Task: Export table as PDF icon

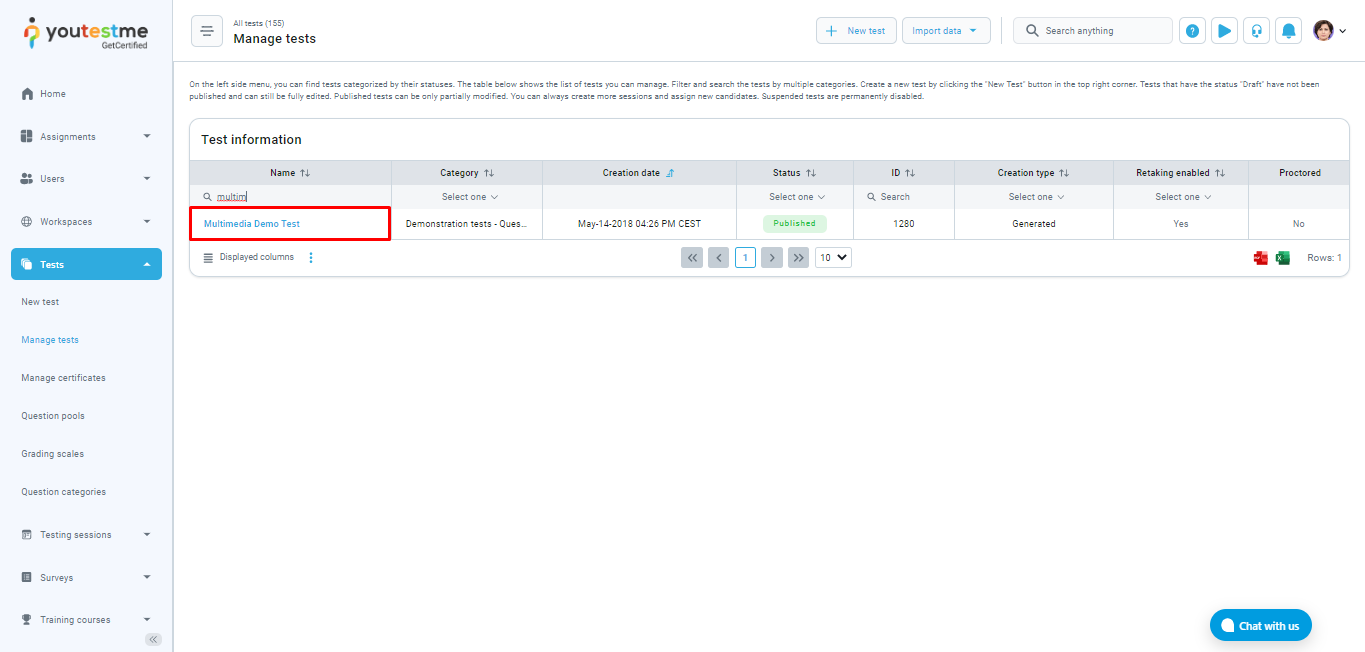Action: tap(1261, 258)
